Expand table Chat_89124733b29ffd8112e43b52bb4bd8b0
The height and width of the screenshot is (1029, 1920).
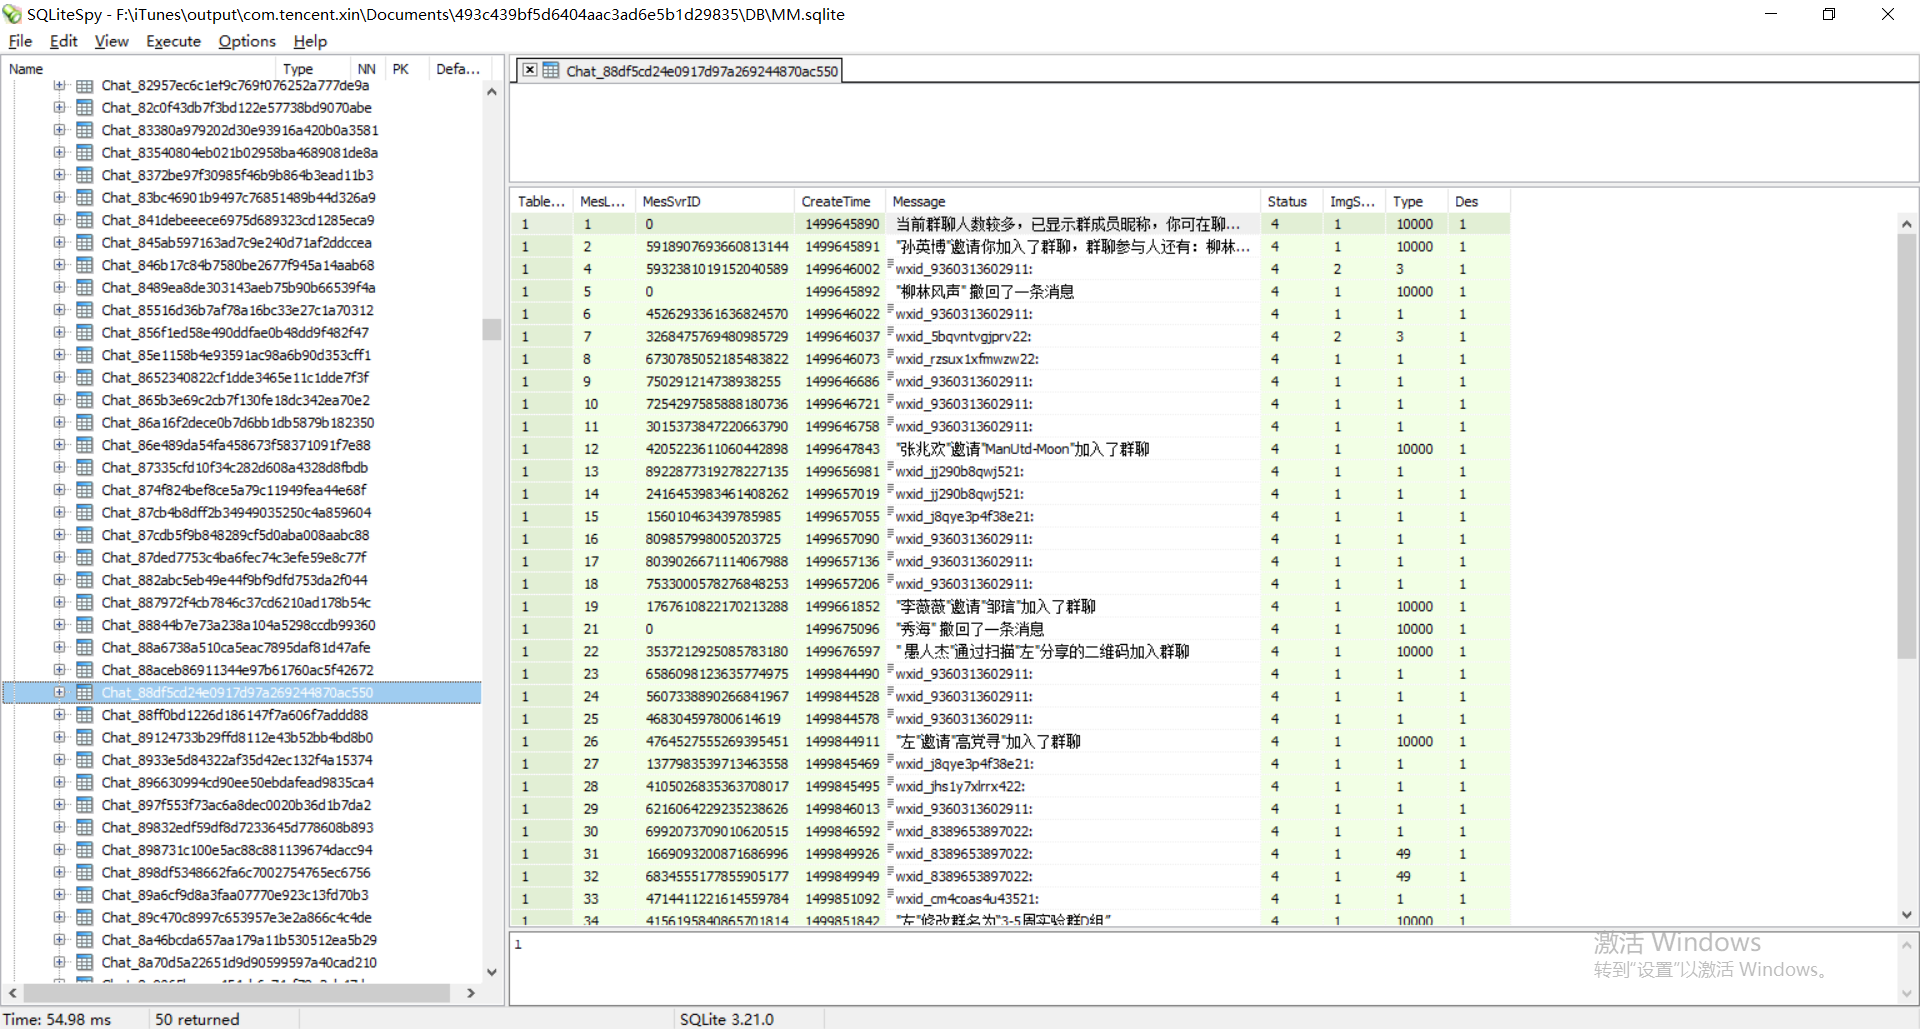[x=60, y=737]
